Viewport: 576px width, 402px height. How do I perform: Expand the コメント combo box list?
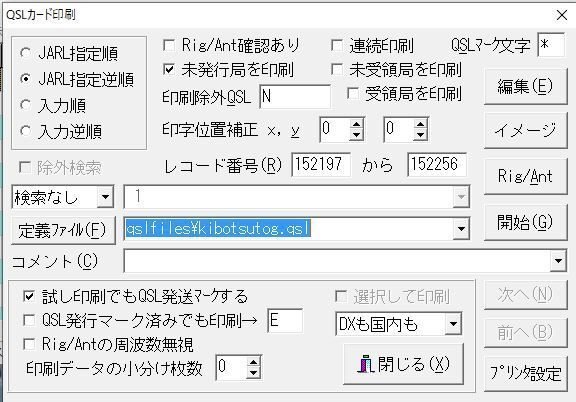click(558, 261)
